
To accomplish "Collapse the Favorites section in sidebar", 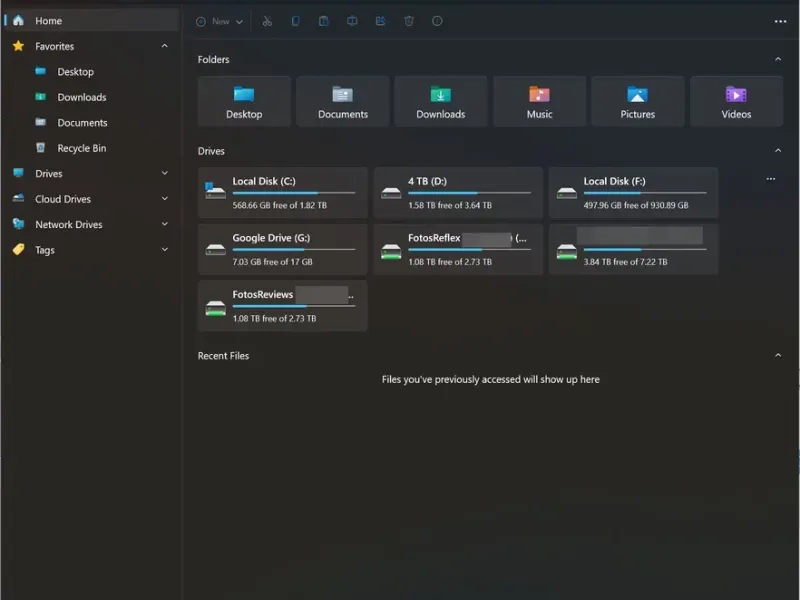I will coord(165,46).
